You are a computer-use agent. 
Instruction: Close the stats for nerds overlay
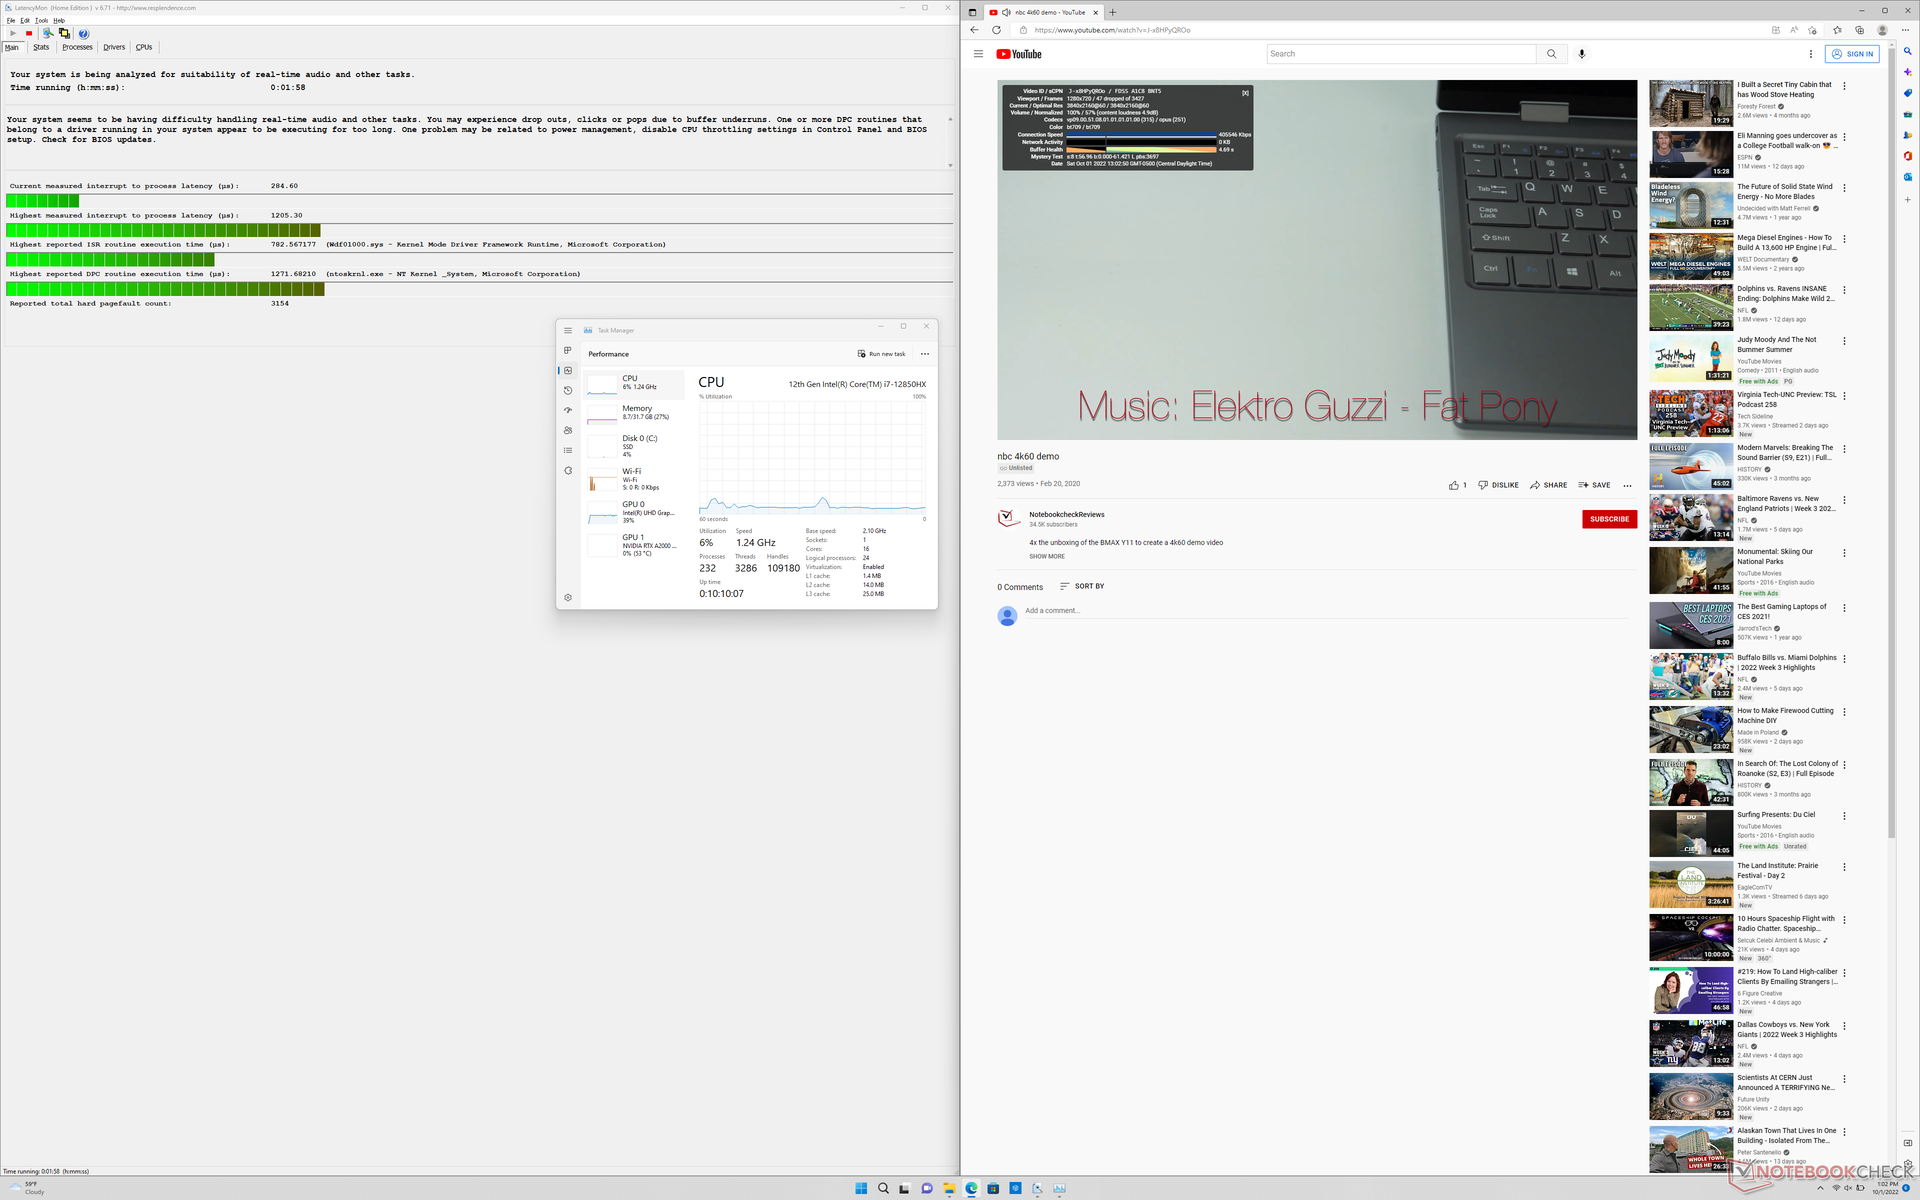1245,93
